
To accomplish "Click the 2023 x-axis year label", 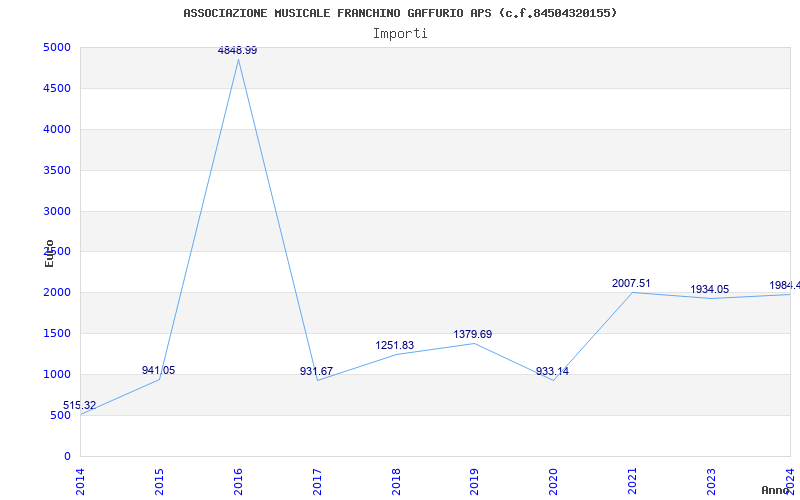I will coord(711,482).
